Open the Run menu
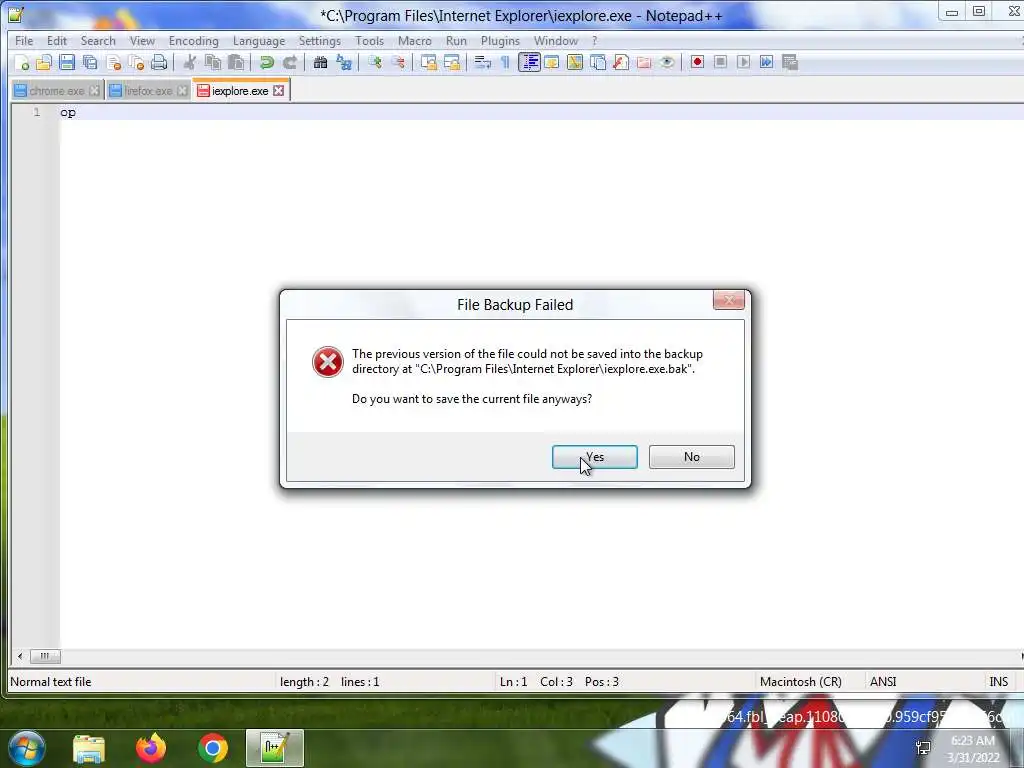The height and width of the screenshot is (768, 1024). point(456,40)
